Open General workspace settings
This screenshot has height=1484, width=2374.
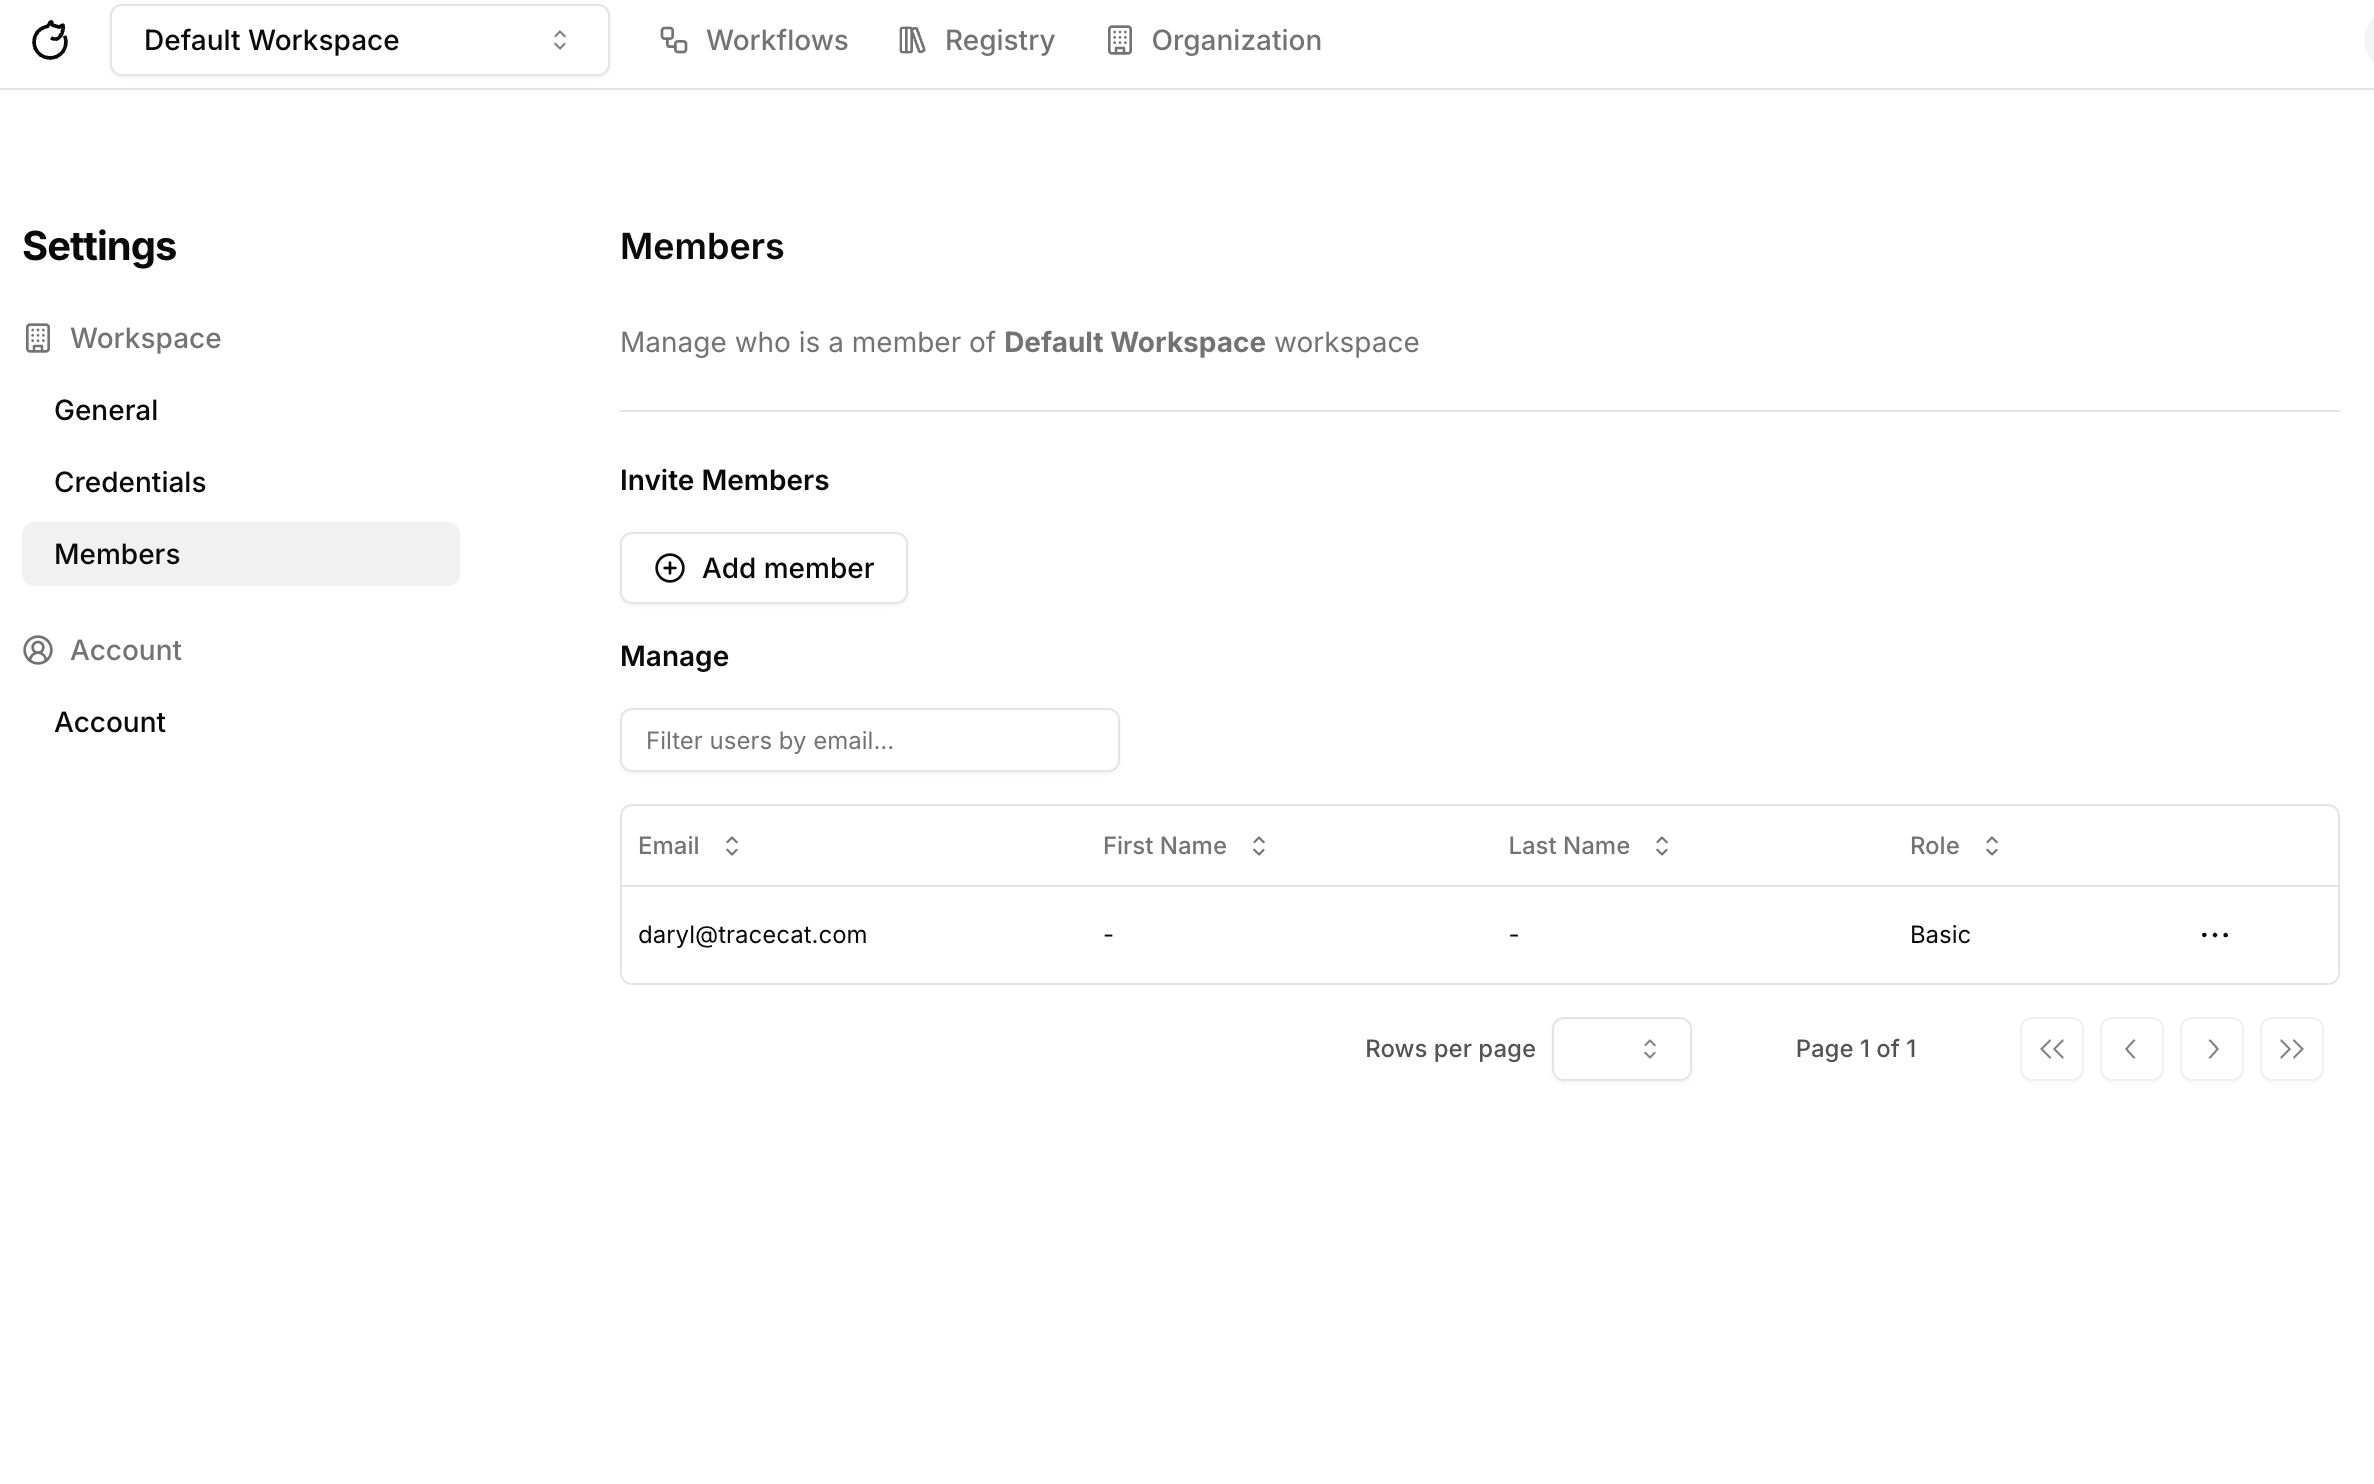(x=106, y=410)
